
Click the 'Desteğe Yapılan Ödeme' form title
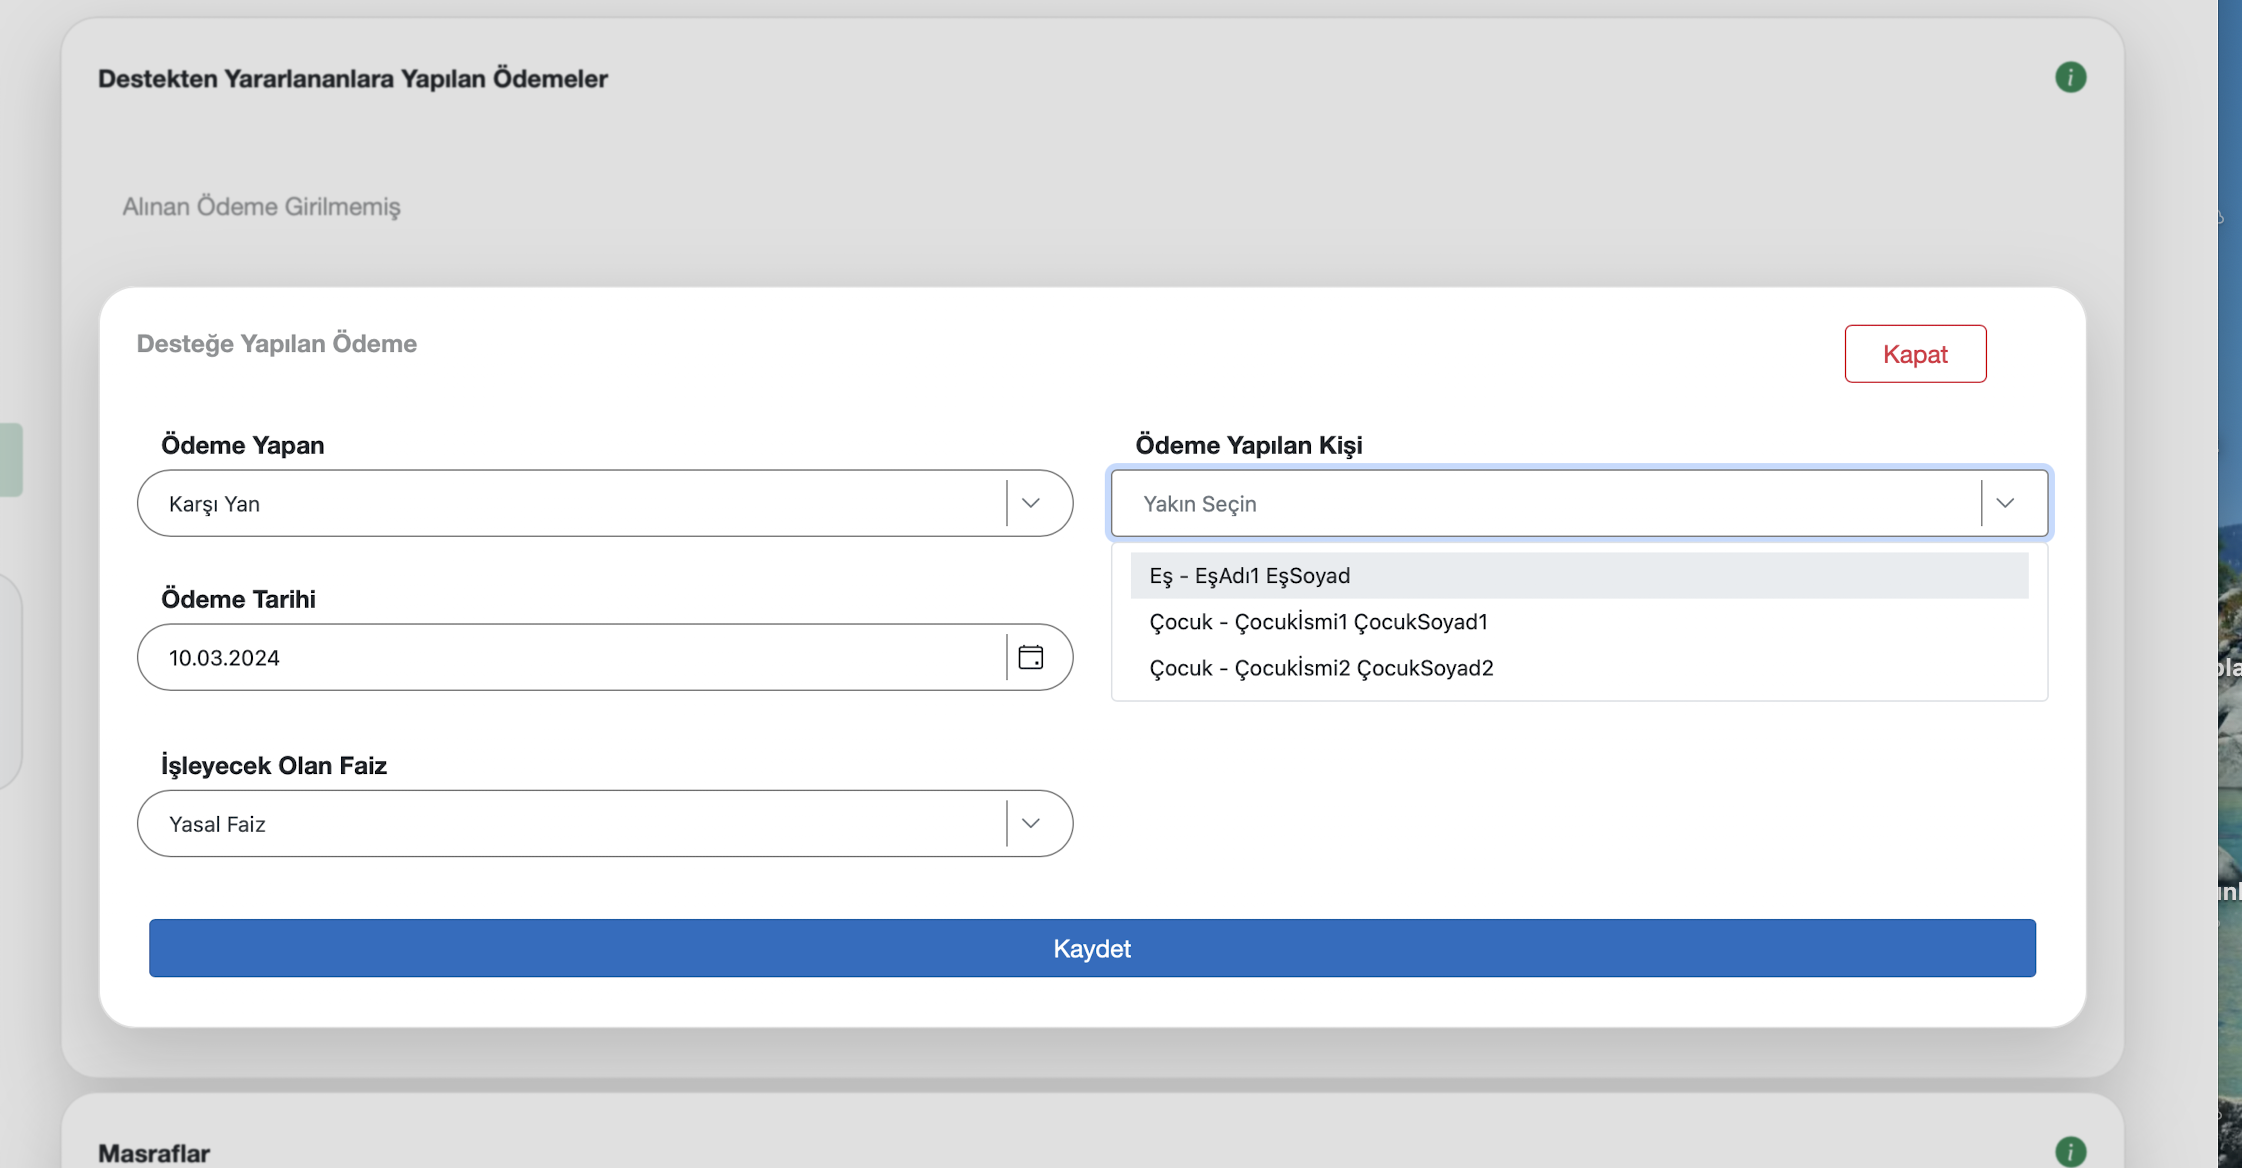point(277,343)
